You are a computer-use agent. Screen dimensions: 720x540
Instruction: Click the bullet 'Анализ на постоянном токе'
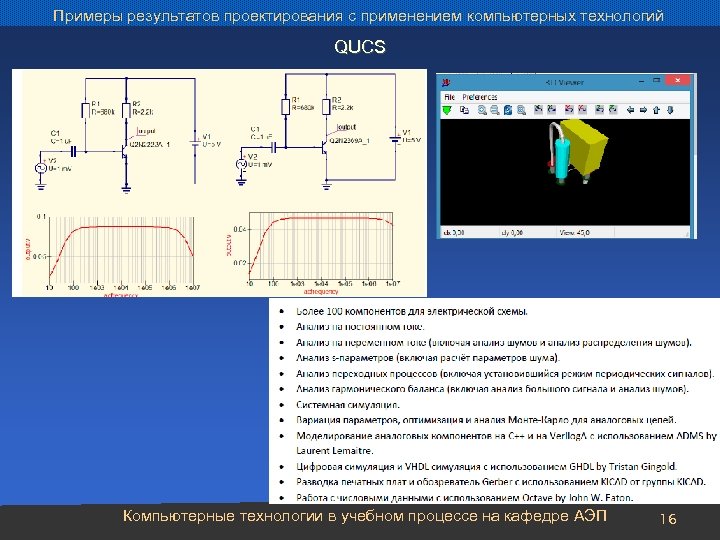(x=360, y=327)
